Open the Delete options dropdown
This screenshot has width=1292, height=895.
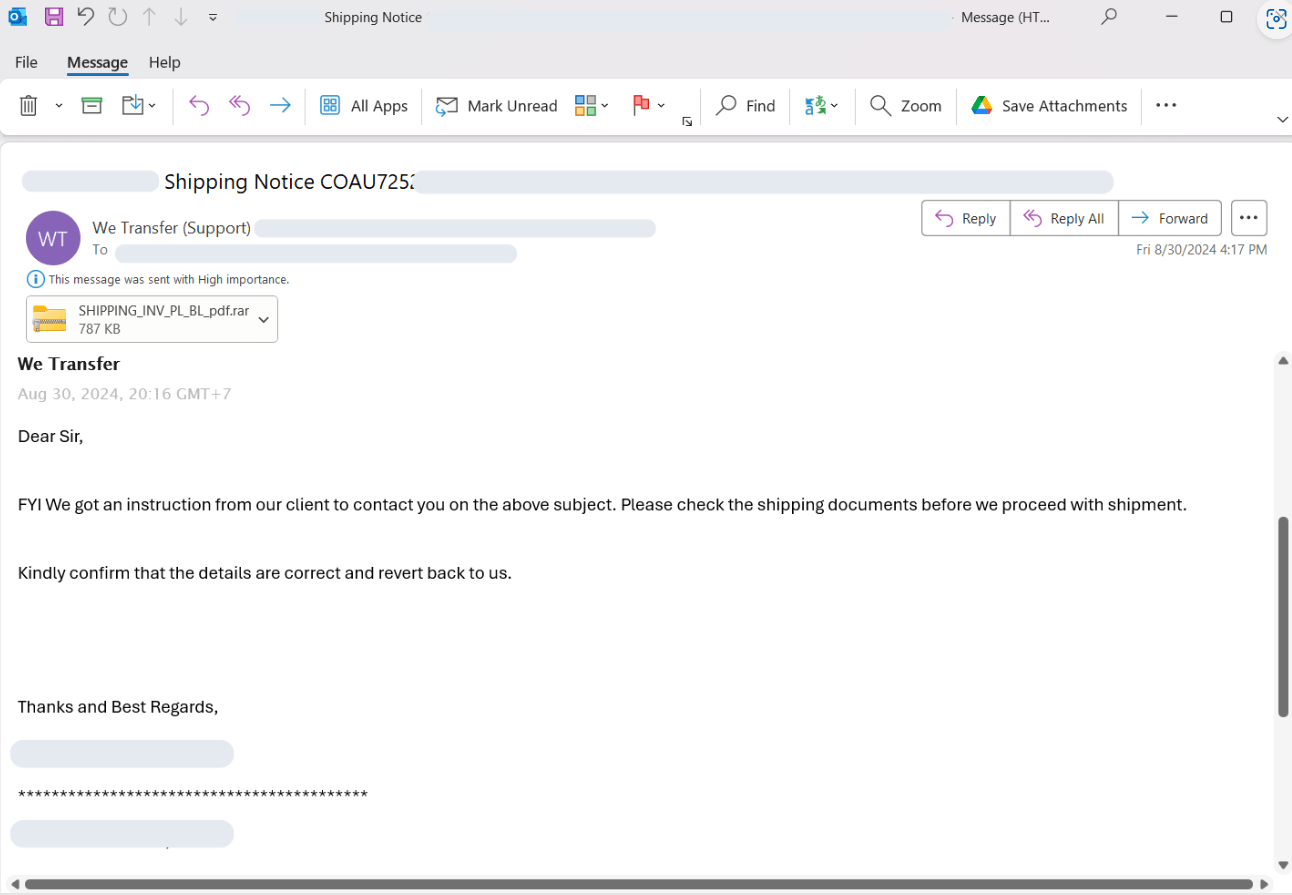[x=58, y=105]
